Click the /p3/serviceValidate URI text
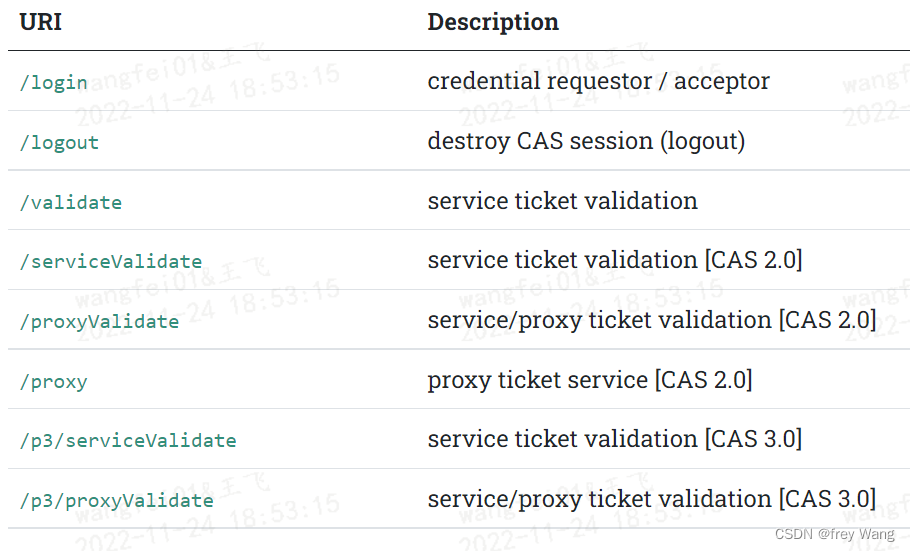The width and height of the screenshot is (910, 551). 127,440
